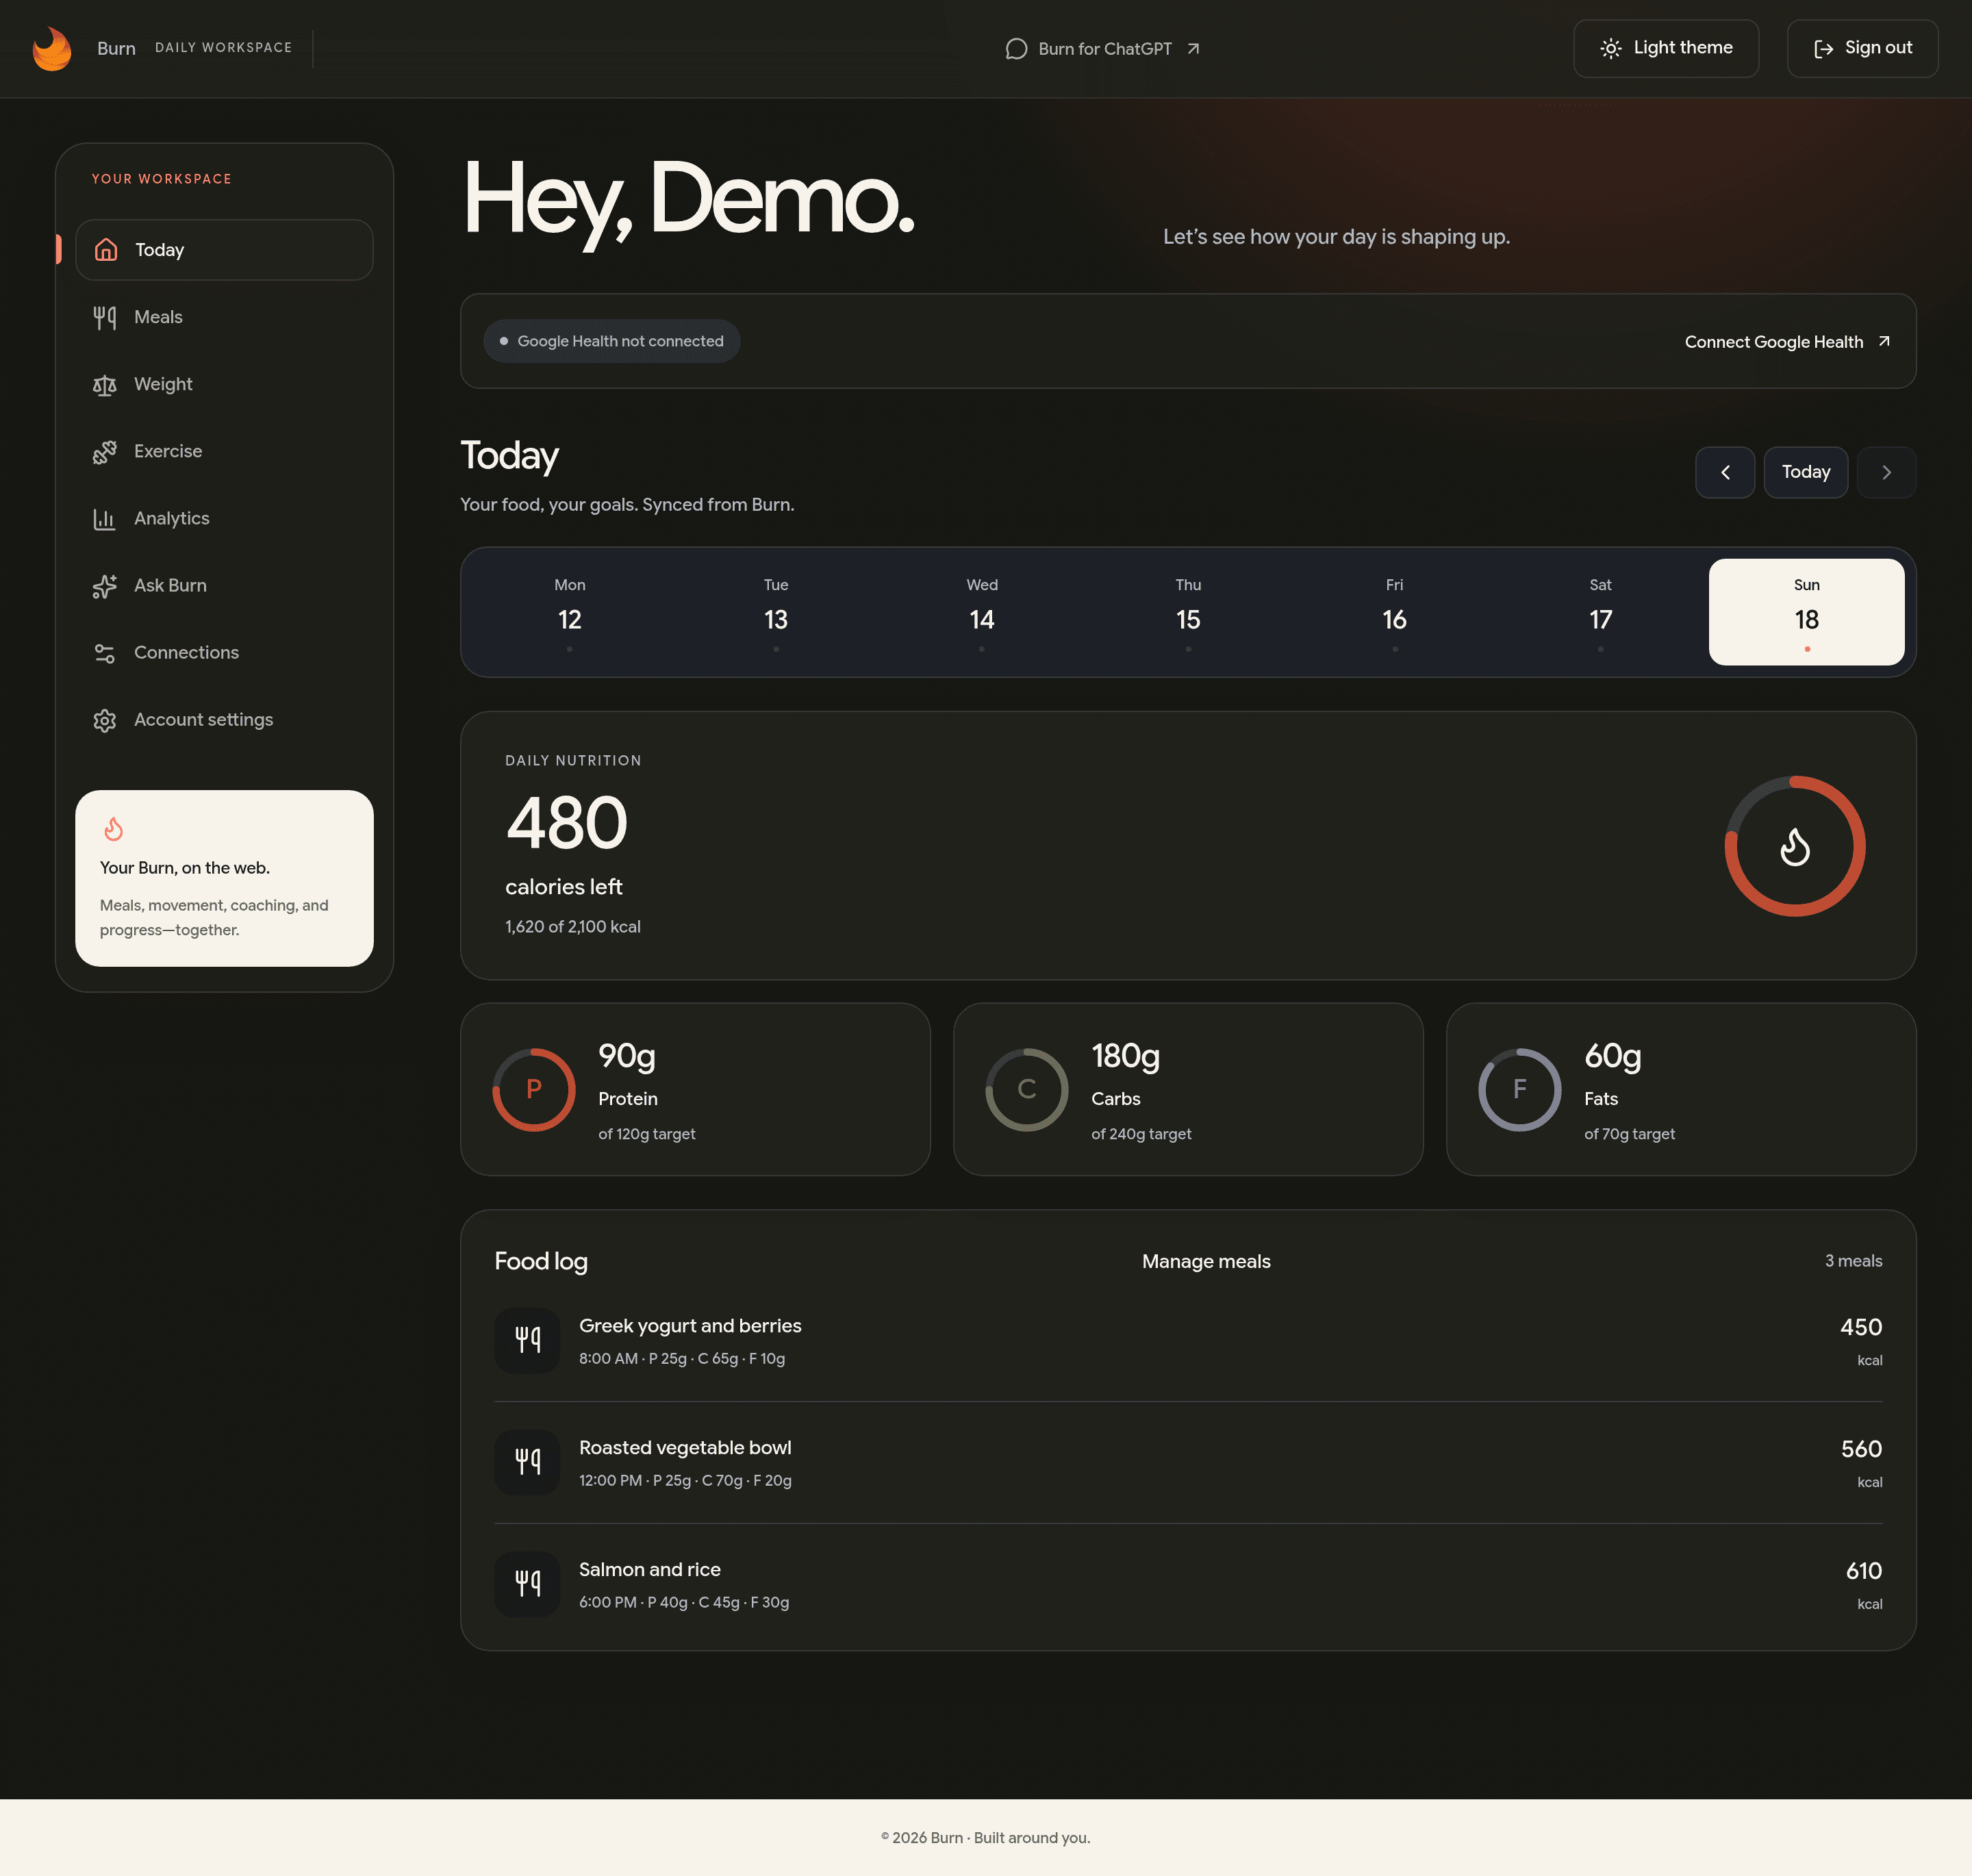Click the flame icon in the Your Burn card
The image size is (1972, 1876).
click(x=113, y=829)
